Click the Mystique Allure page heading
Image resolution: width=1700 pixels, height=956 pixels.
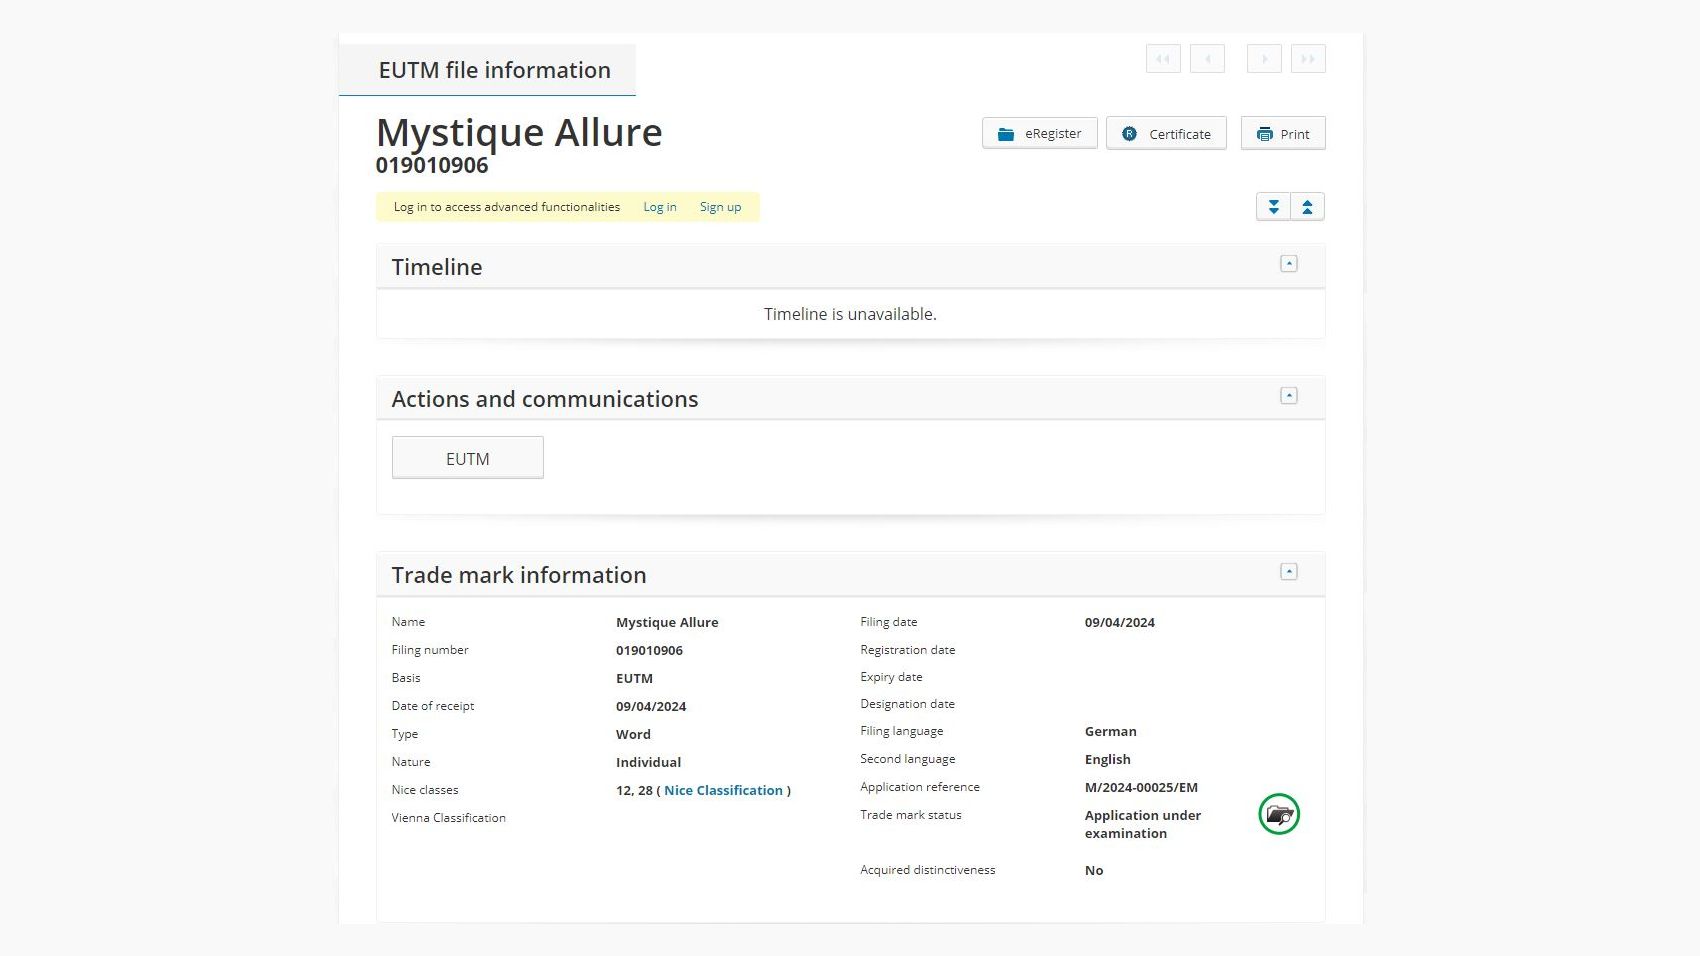click(x=519, y=133)
